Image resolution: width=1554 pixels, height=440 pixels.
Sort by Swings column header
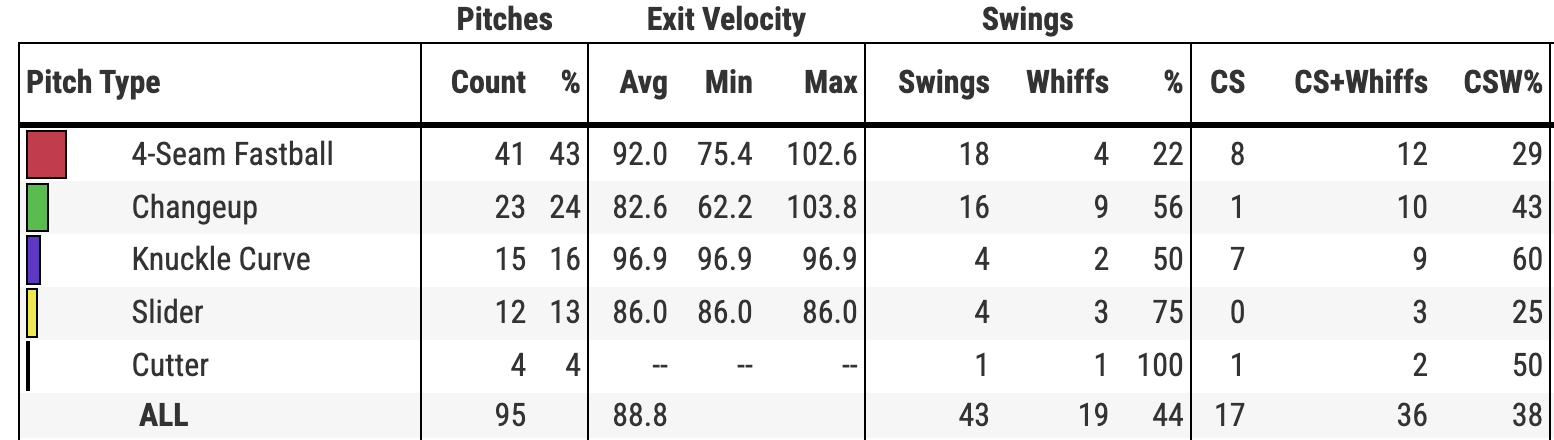(x=943, y=83)
